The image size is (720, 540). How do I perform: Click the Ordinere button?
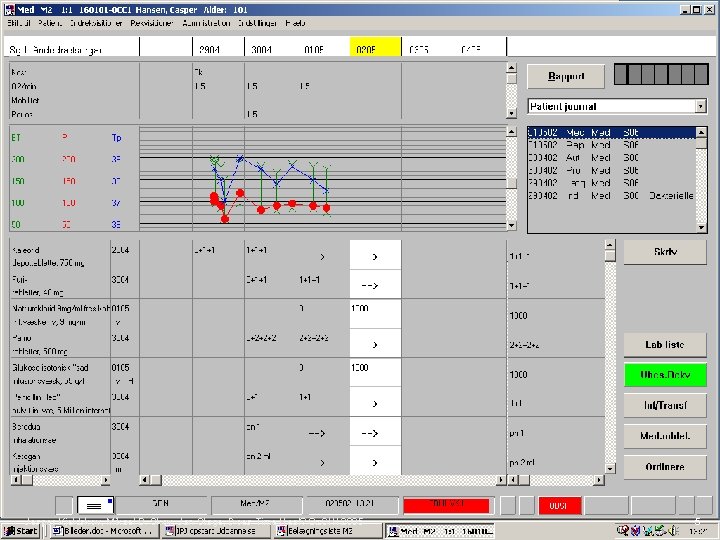[665, 467]
